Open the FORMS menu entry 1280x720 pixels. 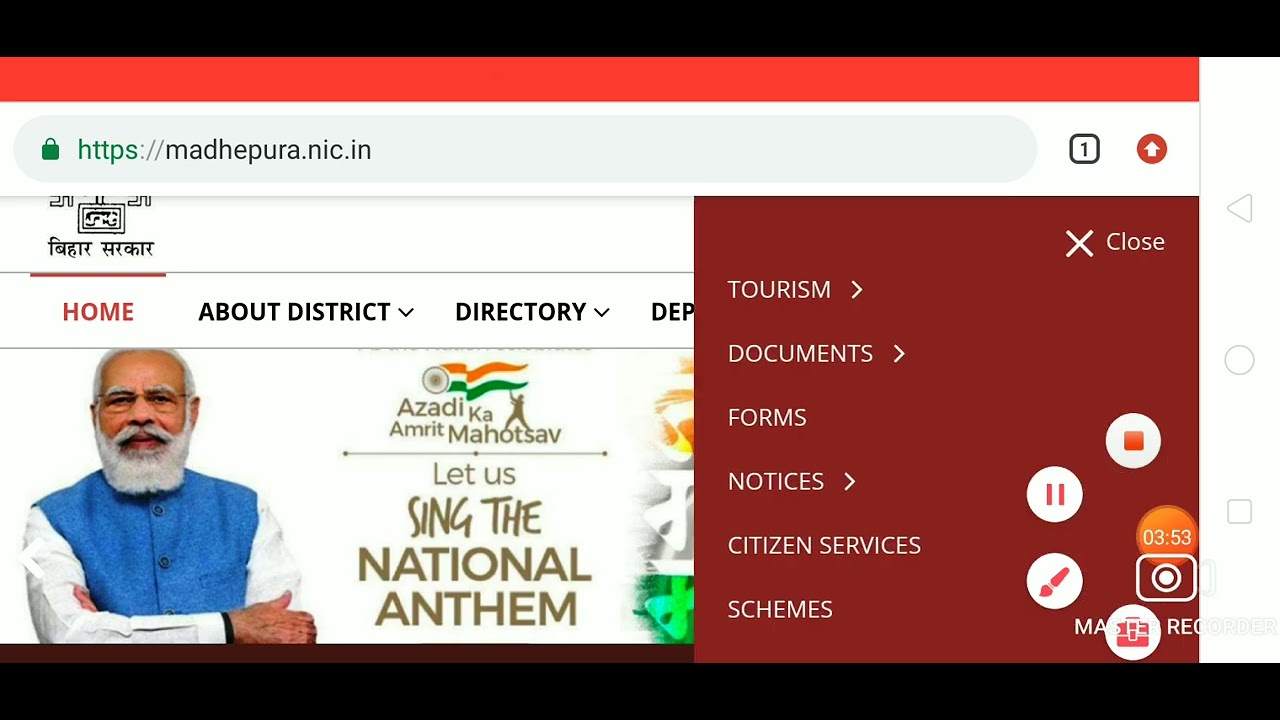point(767,418)
